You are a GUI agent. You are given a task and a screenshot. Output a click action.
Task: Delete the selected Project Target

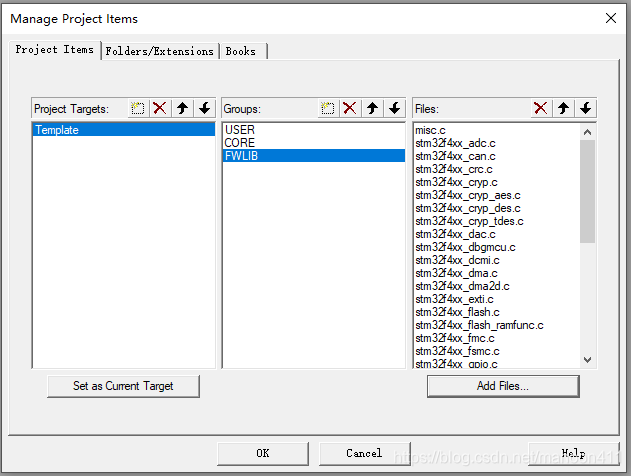point(160,108)
